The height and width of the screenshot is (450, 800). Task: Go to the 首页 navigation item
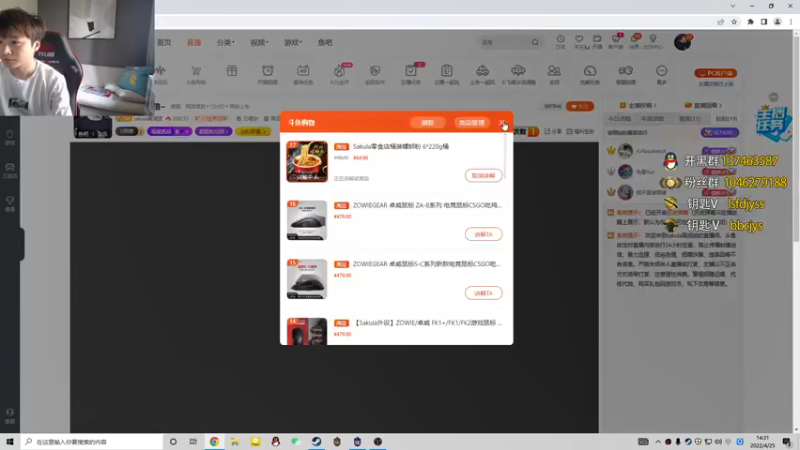[x=164, y=42]
